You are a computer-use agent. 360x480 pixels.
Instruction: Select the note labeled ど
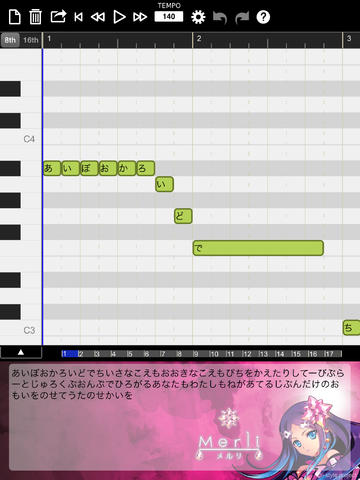tap(183, 216)
